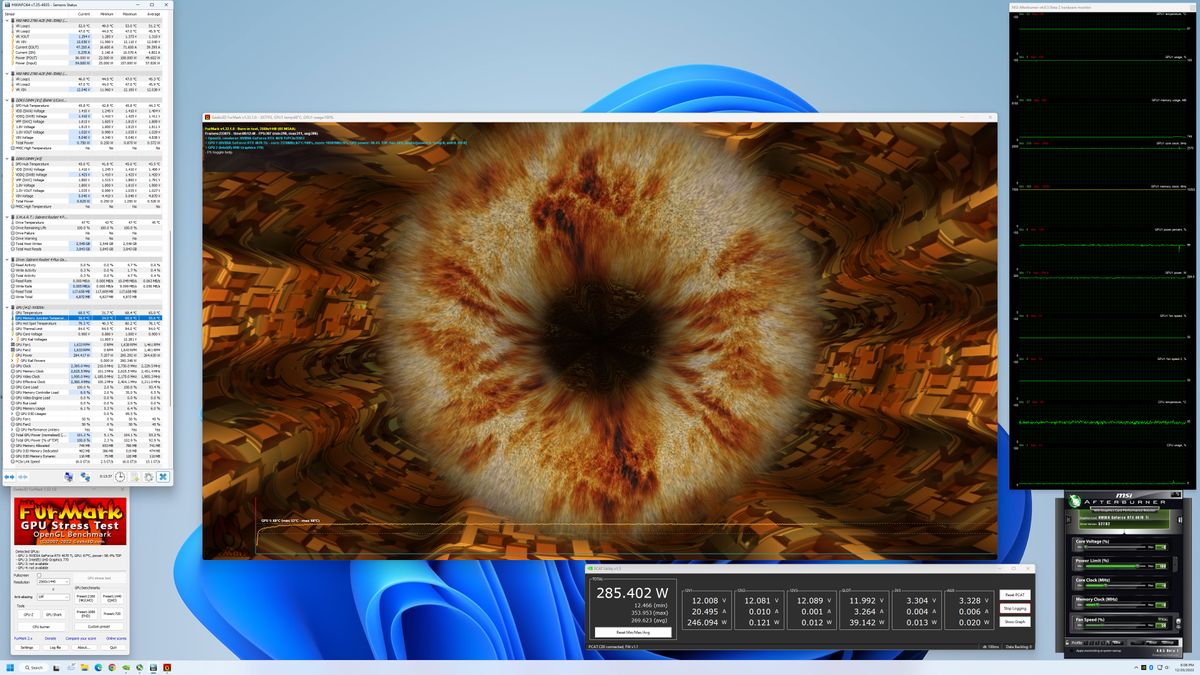Collapse the GPU NVIDIA sensor group in HWiNFO
The width and height of the screenshot is (1200, 675).
coord(7,305)
